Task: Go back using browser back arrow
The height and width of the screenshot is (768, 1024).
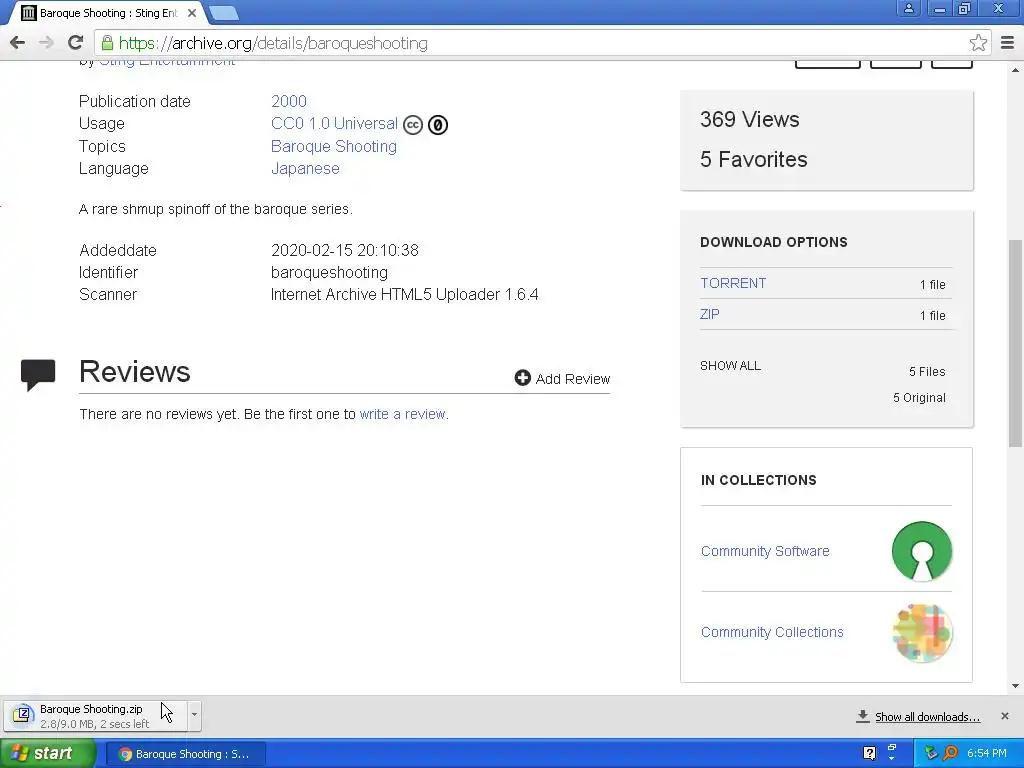Action: (x=18, y=43)
